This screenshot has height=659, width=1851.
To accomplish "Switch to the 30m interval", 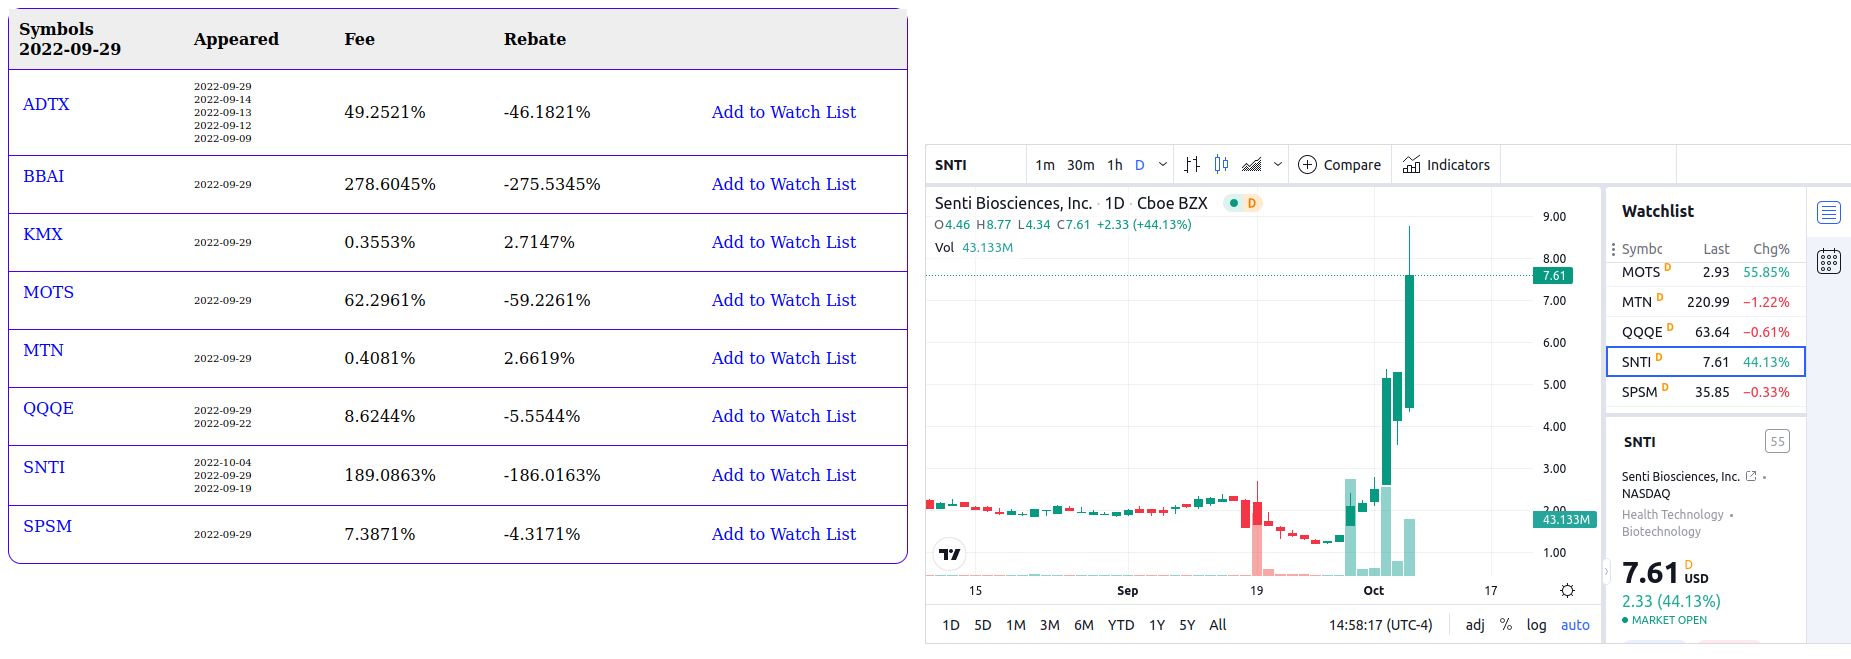I will coord(1081,165).
